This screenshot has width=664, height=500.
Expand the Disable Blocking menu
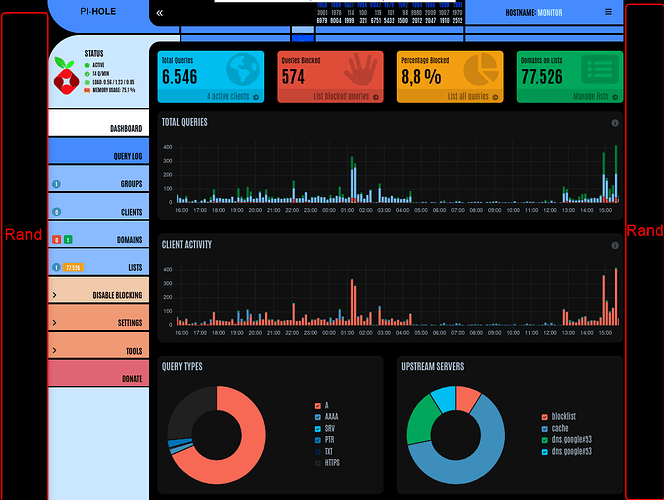coord(99,295)
